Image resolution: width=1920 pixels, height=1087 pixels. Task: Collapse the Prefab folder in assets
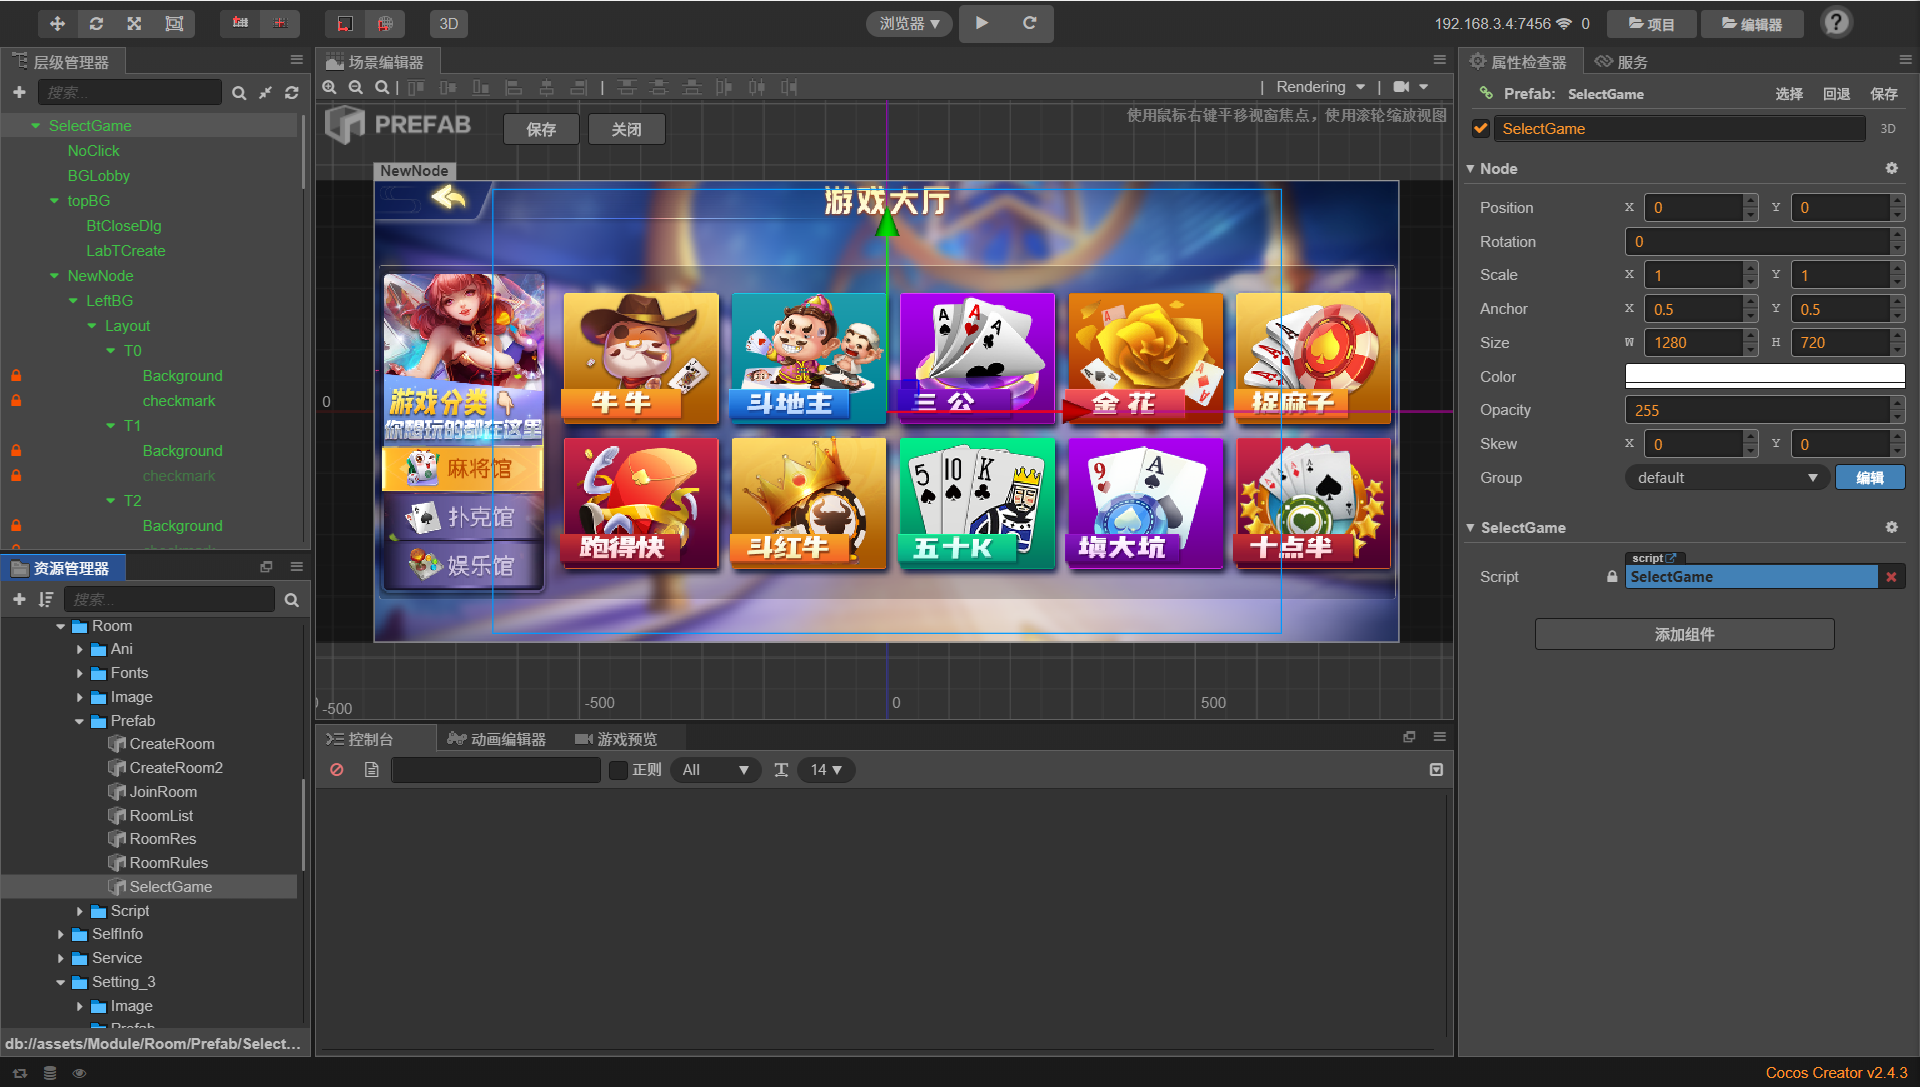click(80, 721)
